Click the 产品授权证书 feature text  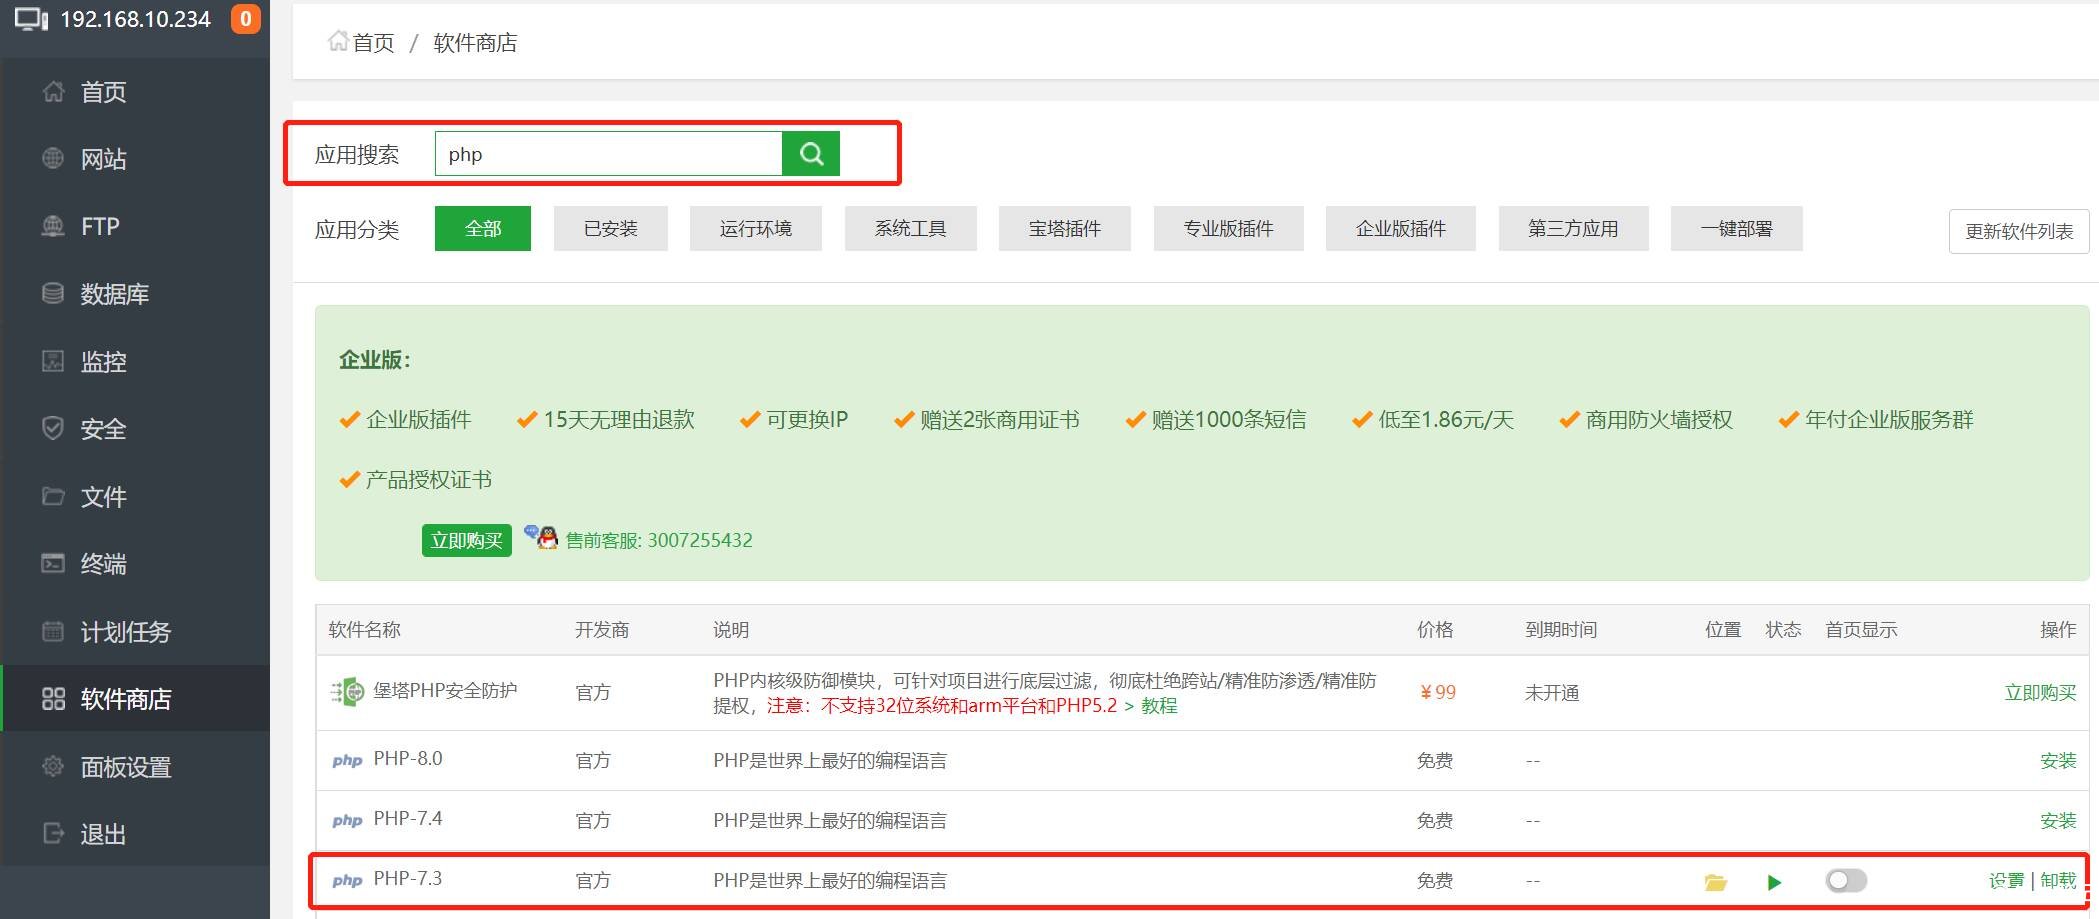429,480
